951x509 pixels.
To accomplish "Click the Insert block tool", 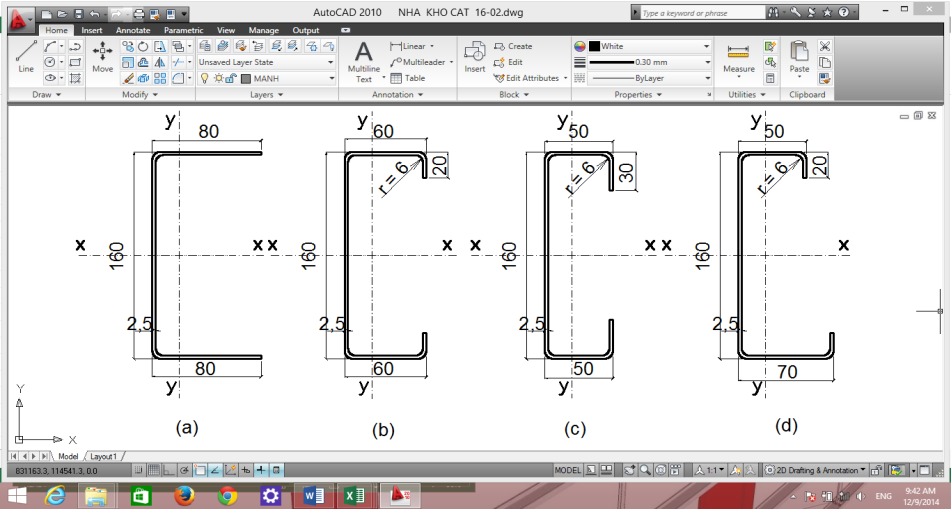I will (x=475, y=57).
